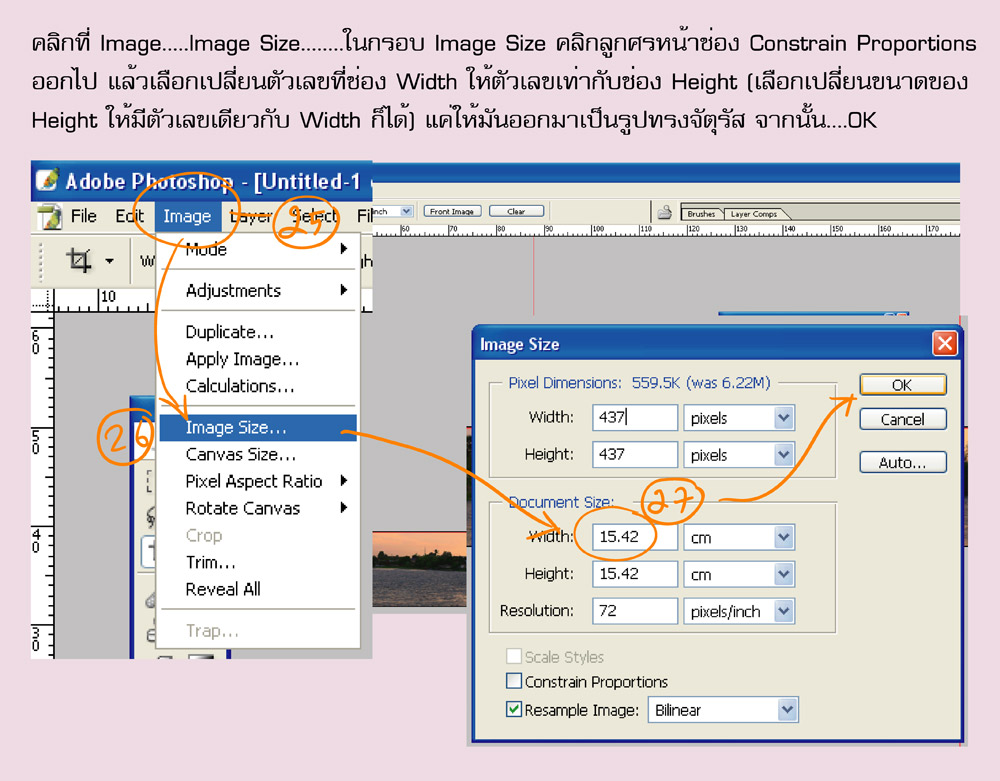Click OK in the Image Size dialog
Image resolution: width=1000 pixels, height=781 pixels.
pos(902,385)
